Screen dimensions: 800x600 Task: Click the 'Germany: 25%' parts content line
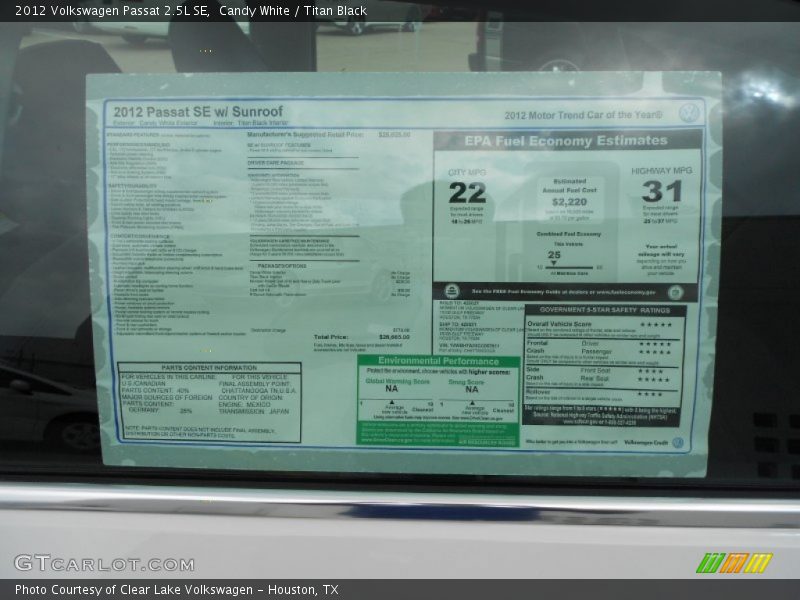[160, 411]
